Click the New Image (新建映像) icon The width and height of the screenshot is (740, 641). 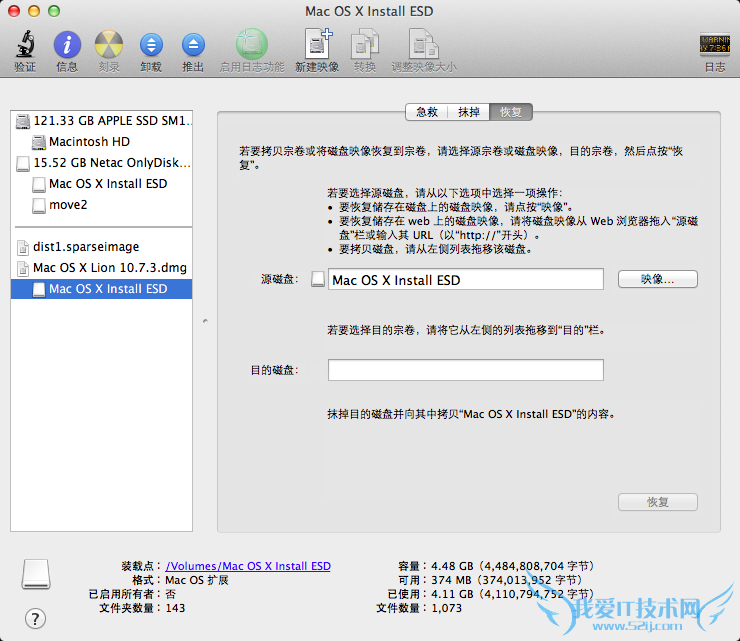(x=318, y=44)
